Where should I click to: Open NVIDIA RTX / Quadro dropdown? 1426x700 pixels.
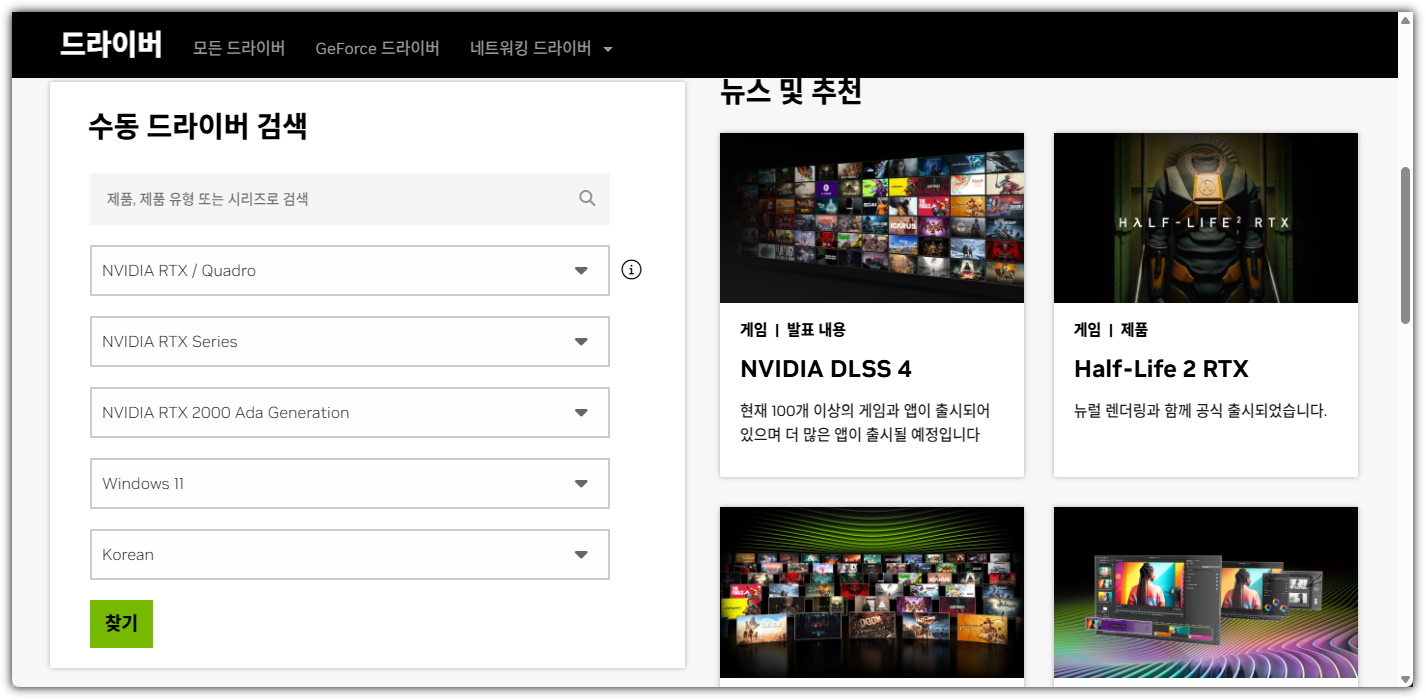tap(350, 270)
